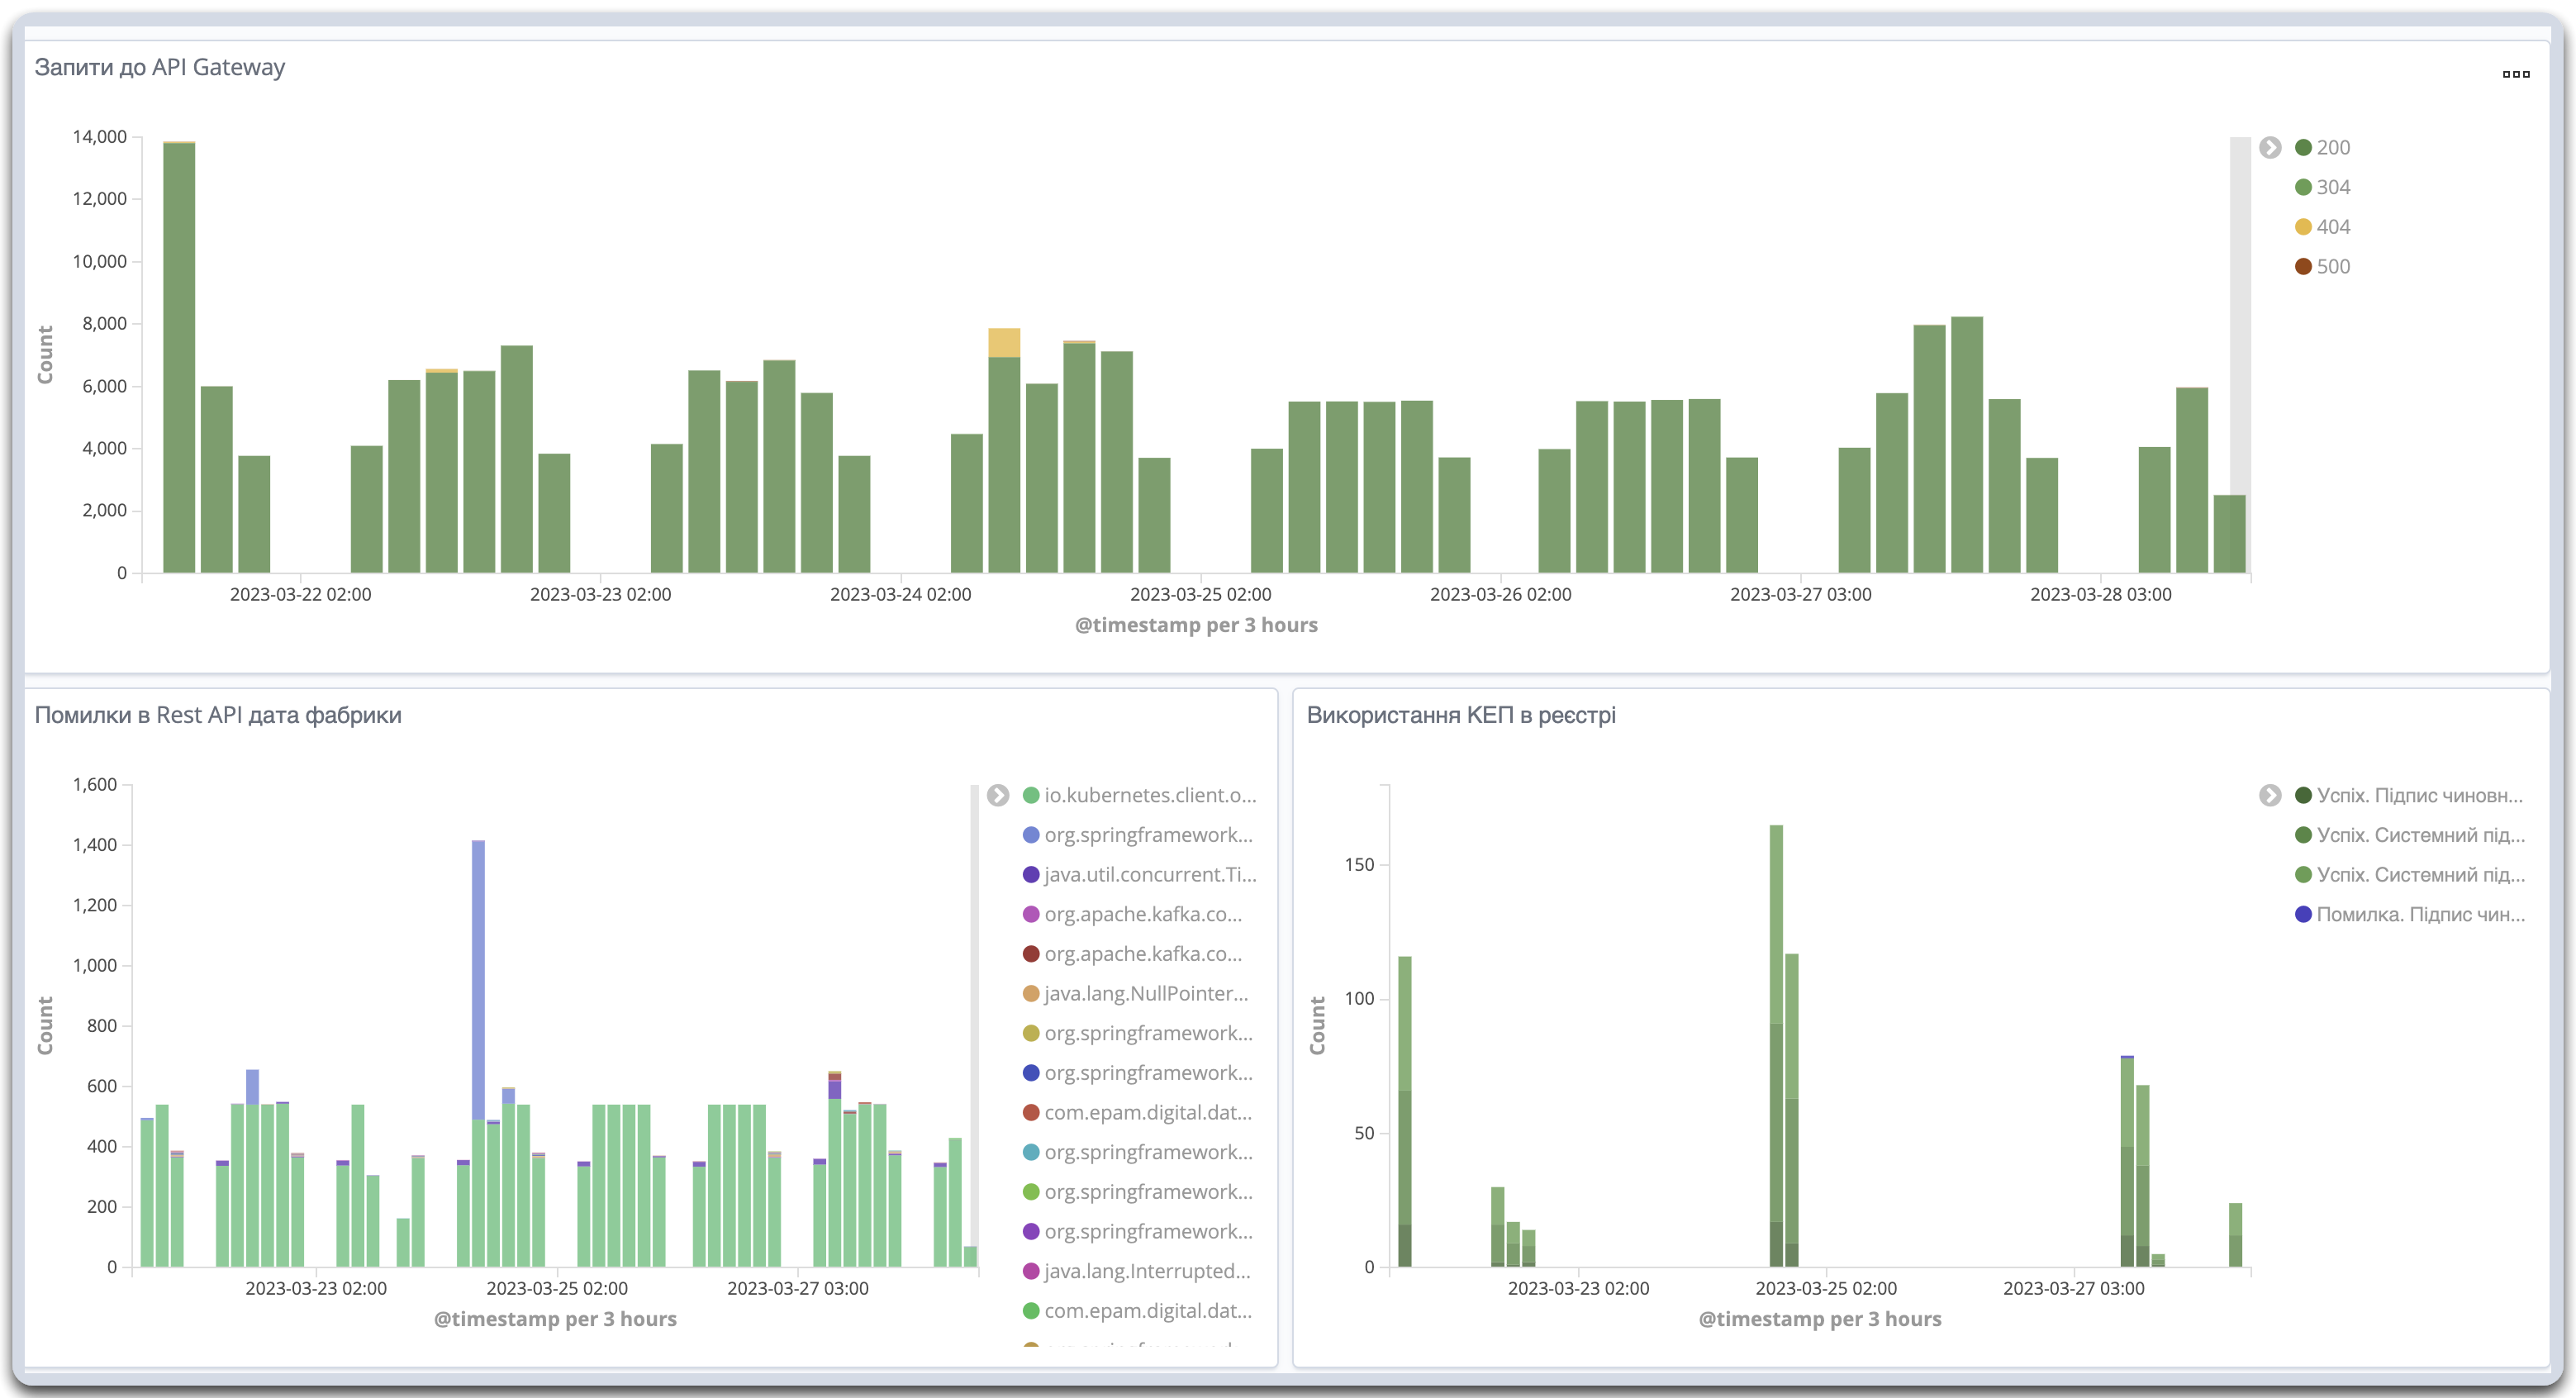Click the java.util.concurrent legend dot

coord(1031,875)
